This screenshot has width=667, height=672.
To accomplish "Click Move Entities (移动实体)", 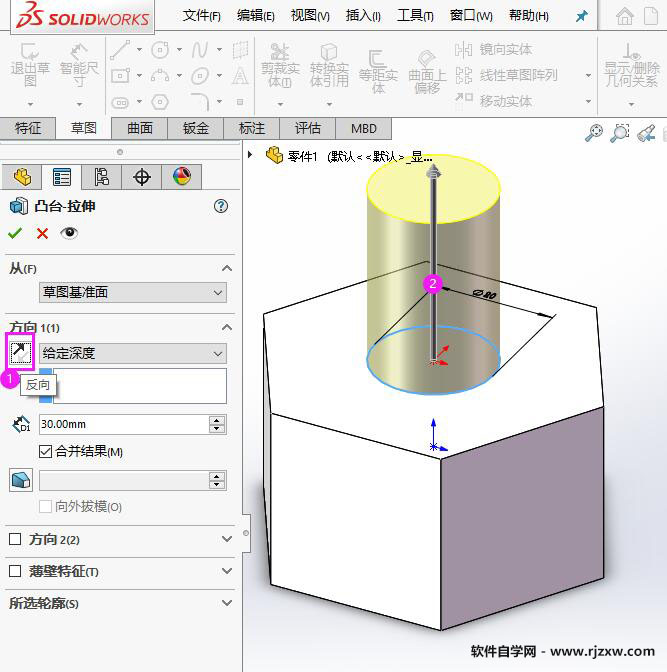I will coord(493,101).
